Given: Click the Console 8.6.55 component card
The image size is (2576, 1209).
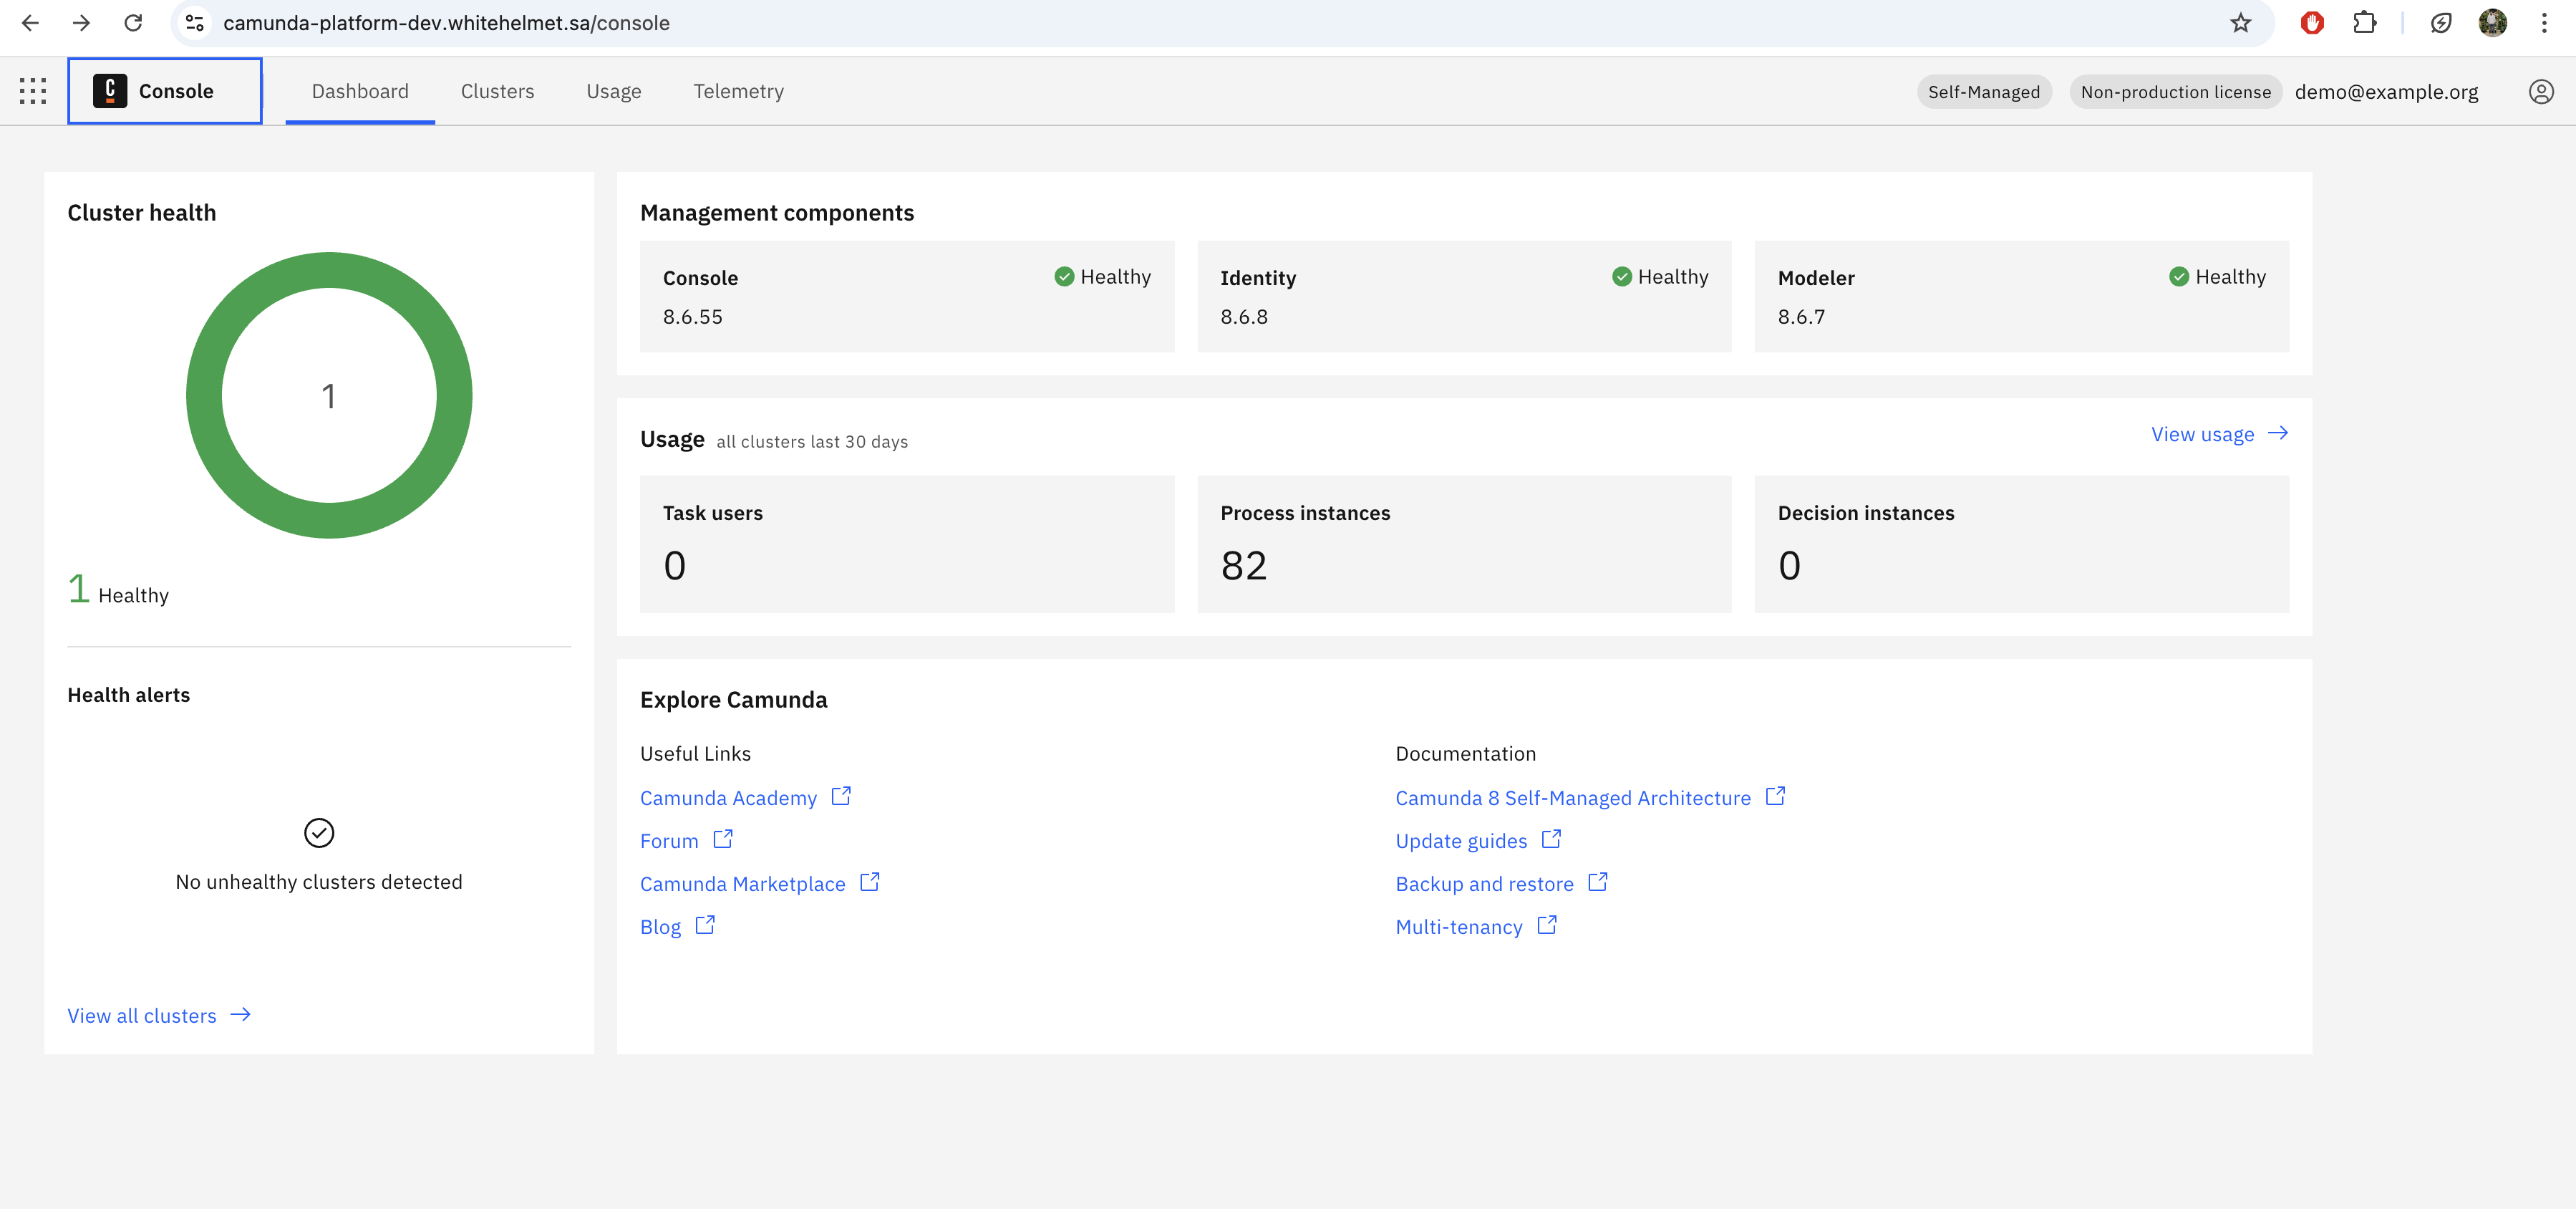Looking at the screenshot, I should (906, 296).
